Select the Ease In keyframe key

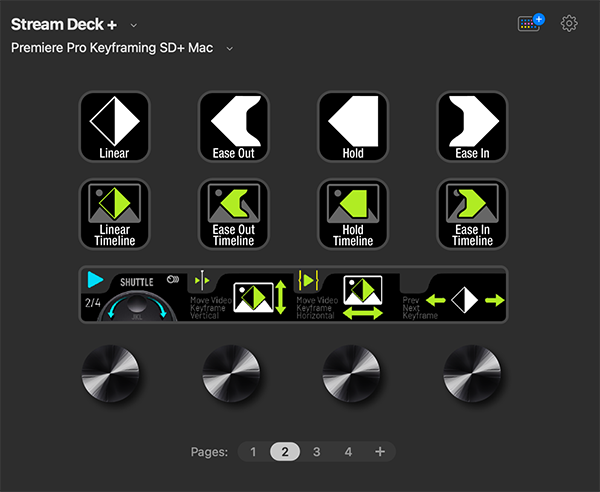click(472, 127)
